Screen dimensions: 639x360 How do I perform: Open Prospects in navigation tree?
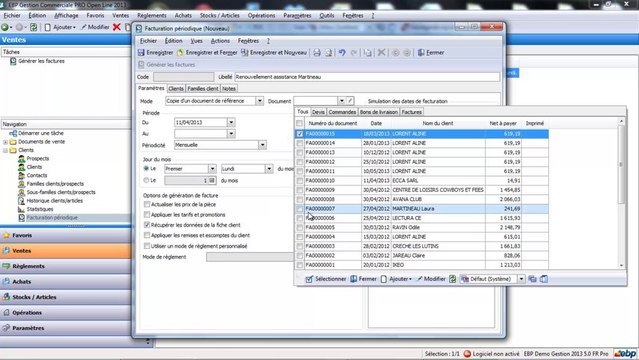37,159
